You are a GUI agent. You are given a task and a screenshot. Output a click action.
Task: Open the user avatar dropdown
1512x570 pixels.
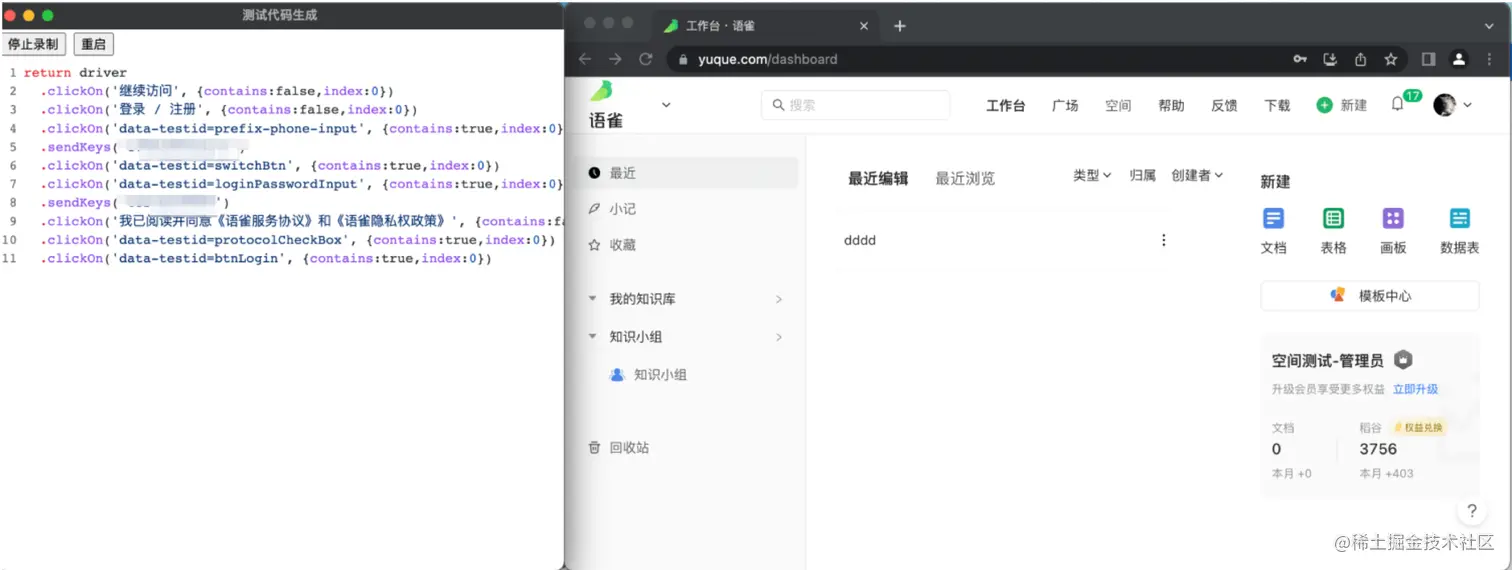coord(1453,105)
